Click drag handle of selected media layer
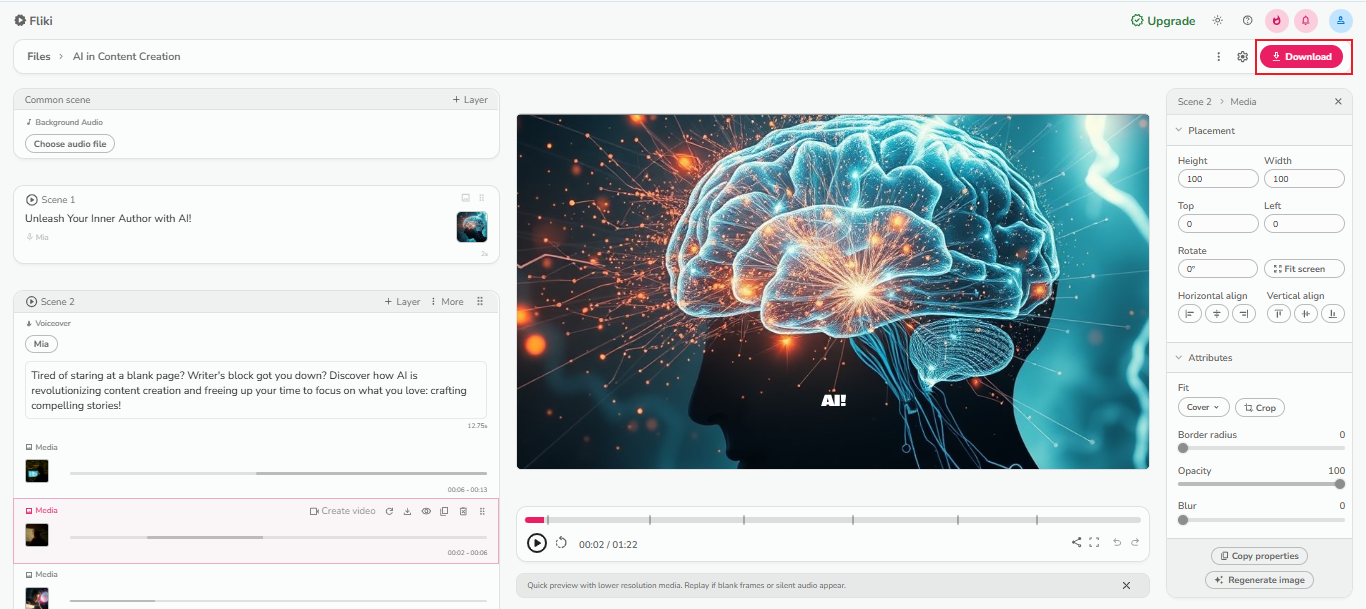The height and width of the screenshot is (609, 1366). 482,511
